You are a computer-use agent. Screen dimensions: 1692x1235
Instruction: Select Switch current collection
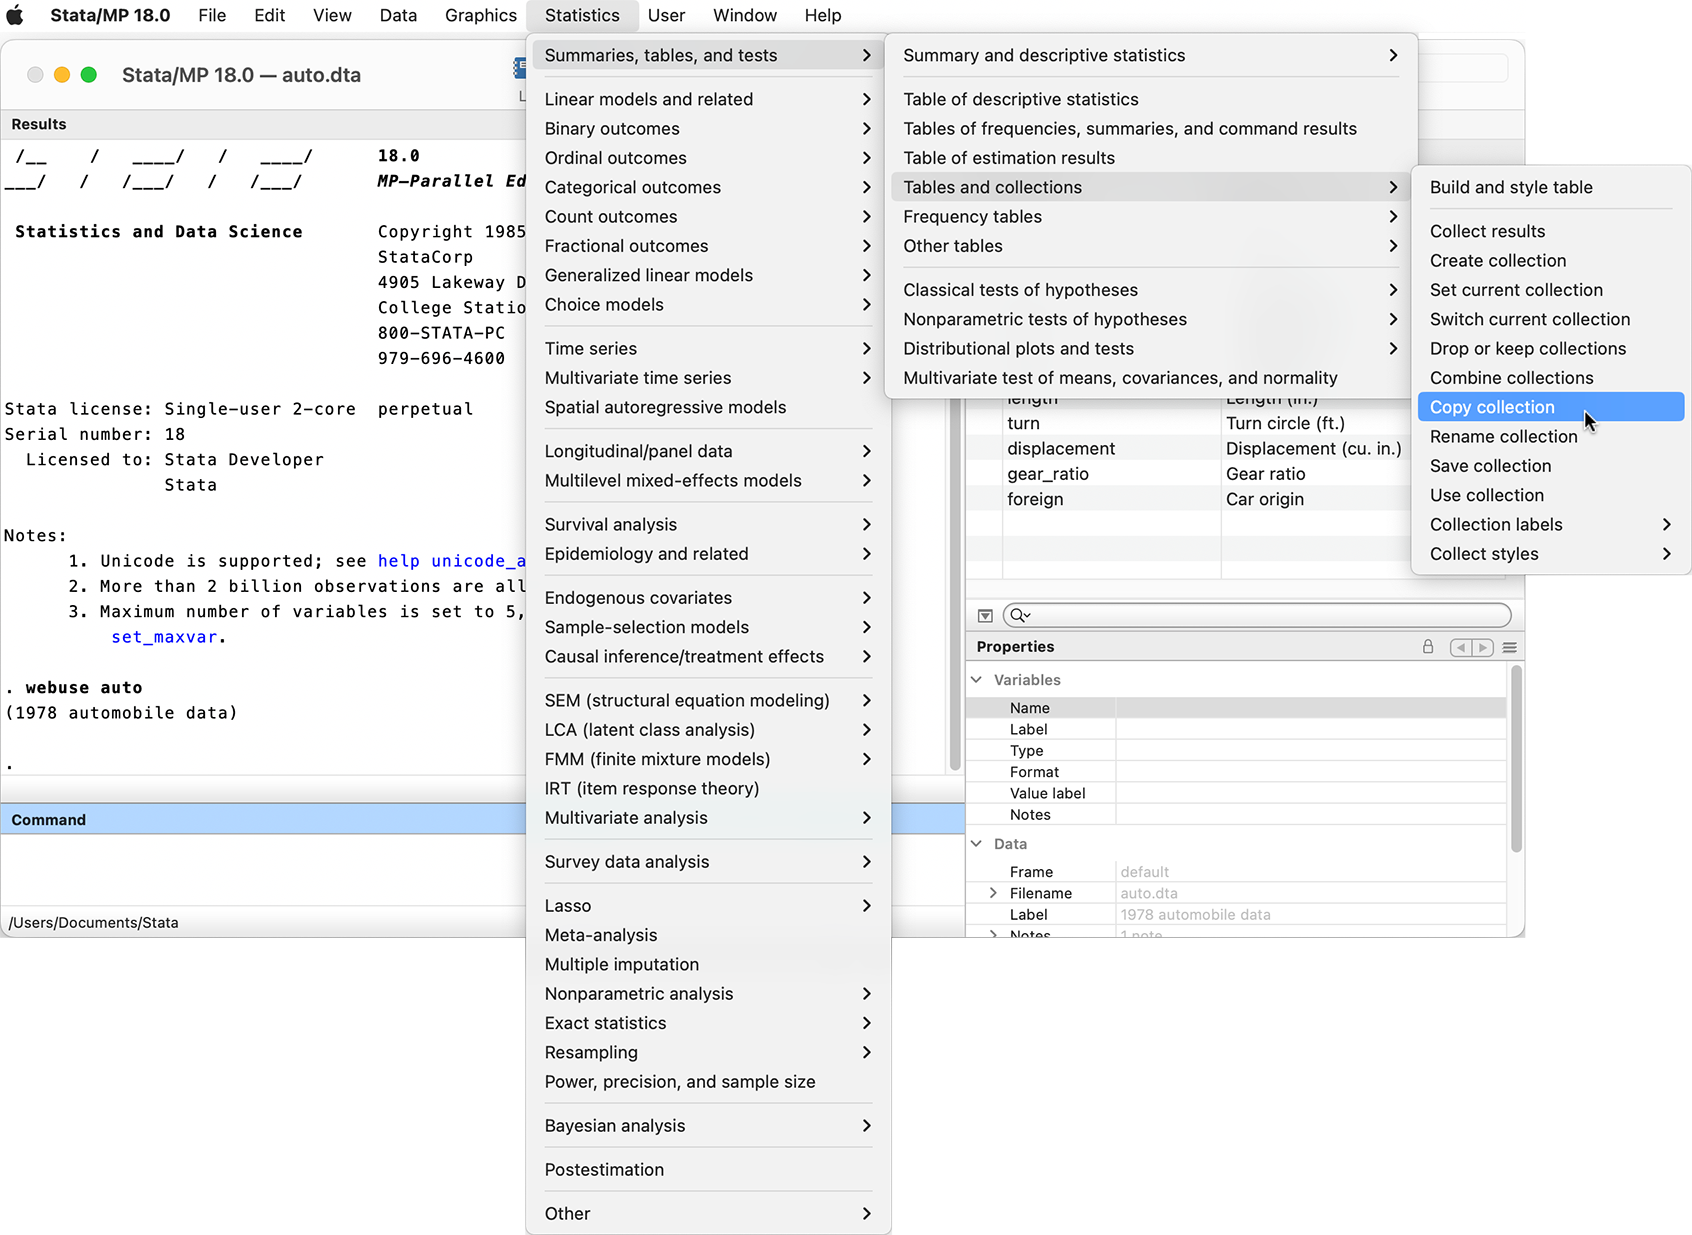(1551, 319)
